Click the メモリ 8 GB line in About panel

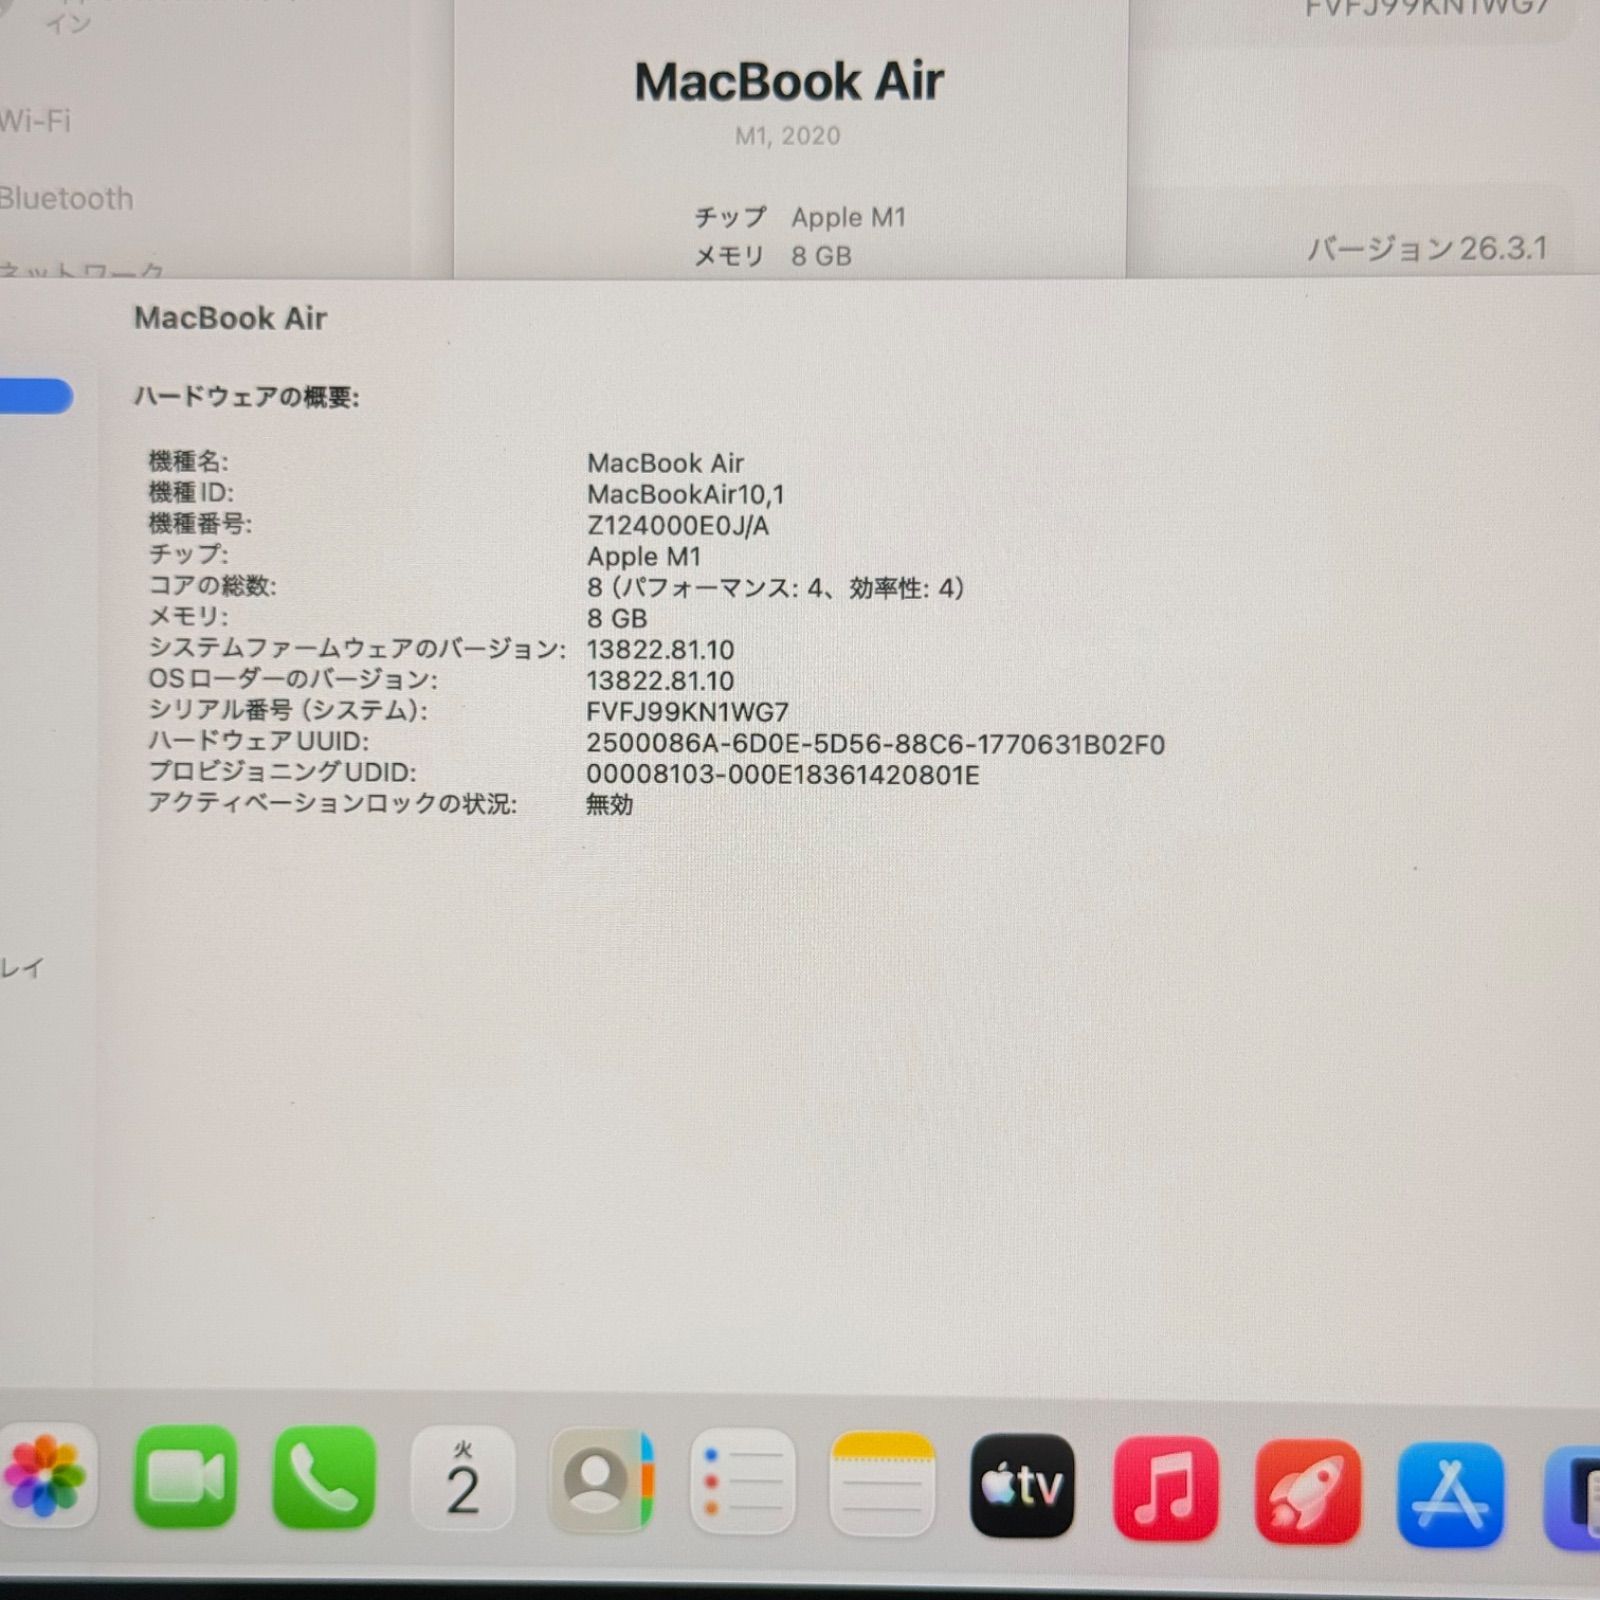[x=773, y=256]
